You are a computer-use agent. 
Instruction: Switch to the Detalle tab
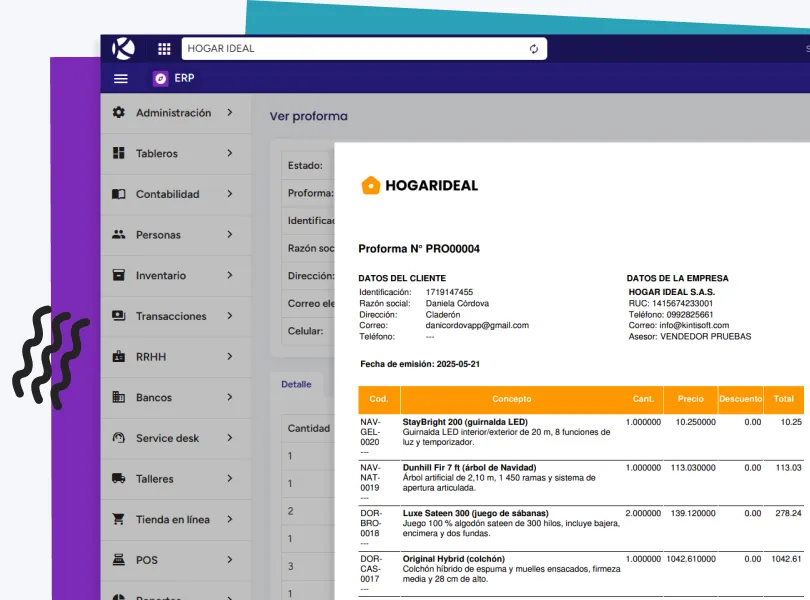click(296, 384)
